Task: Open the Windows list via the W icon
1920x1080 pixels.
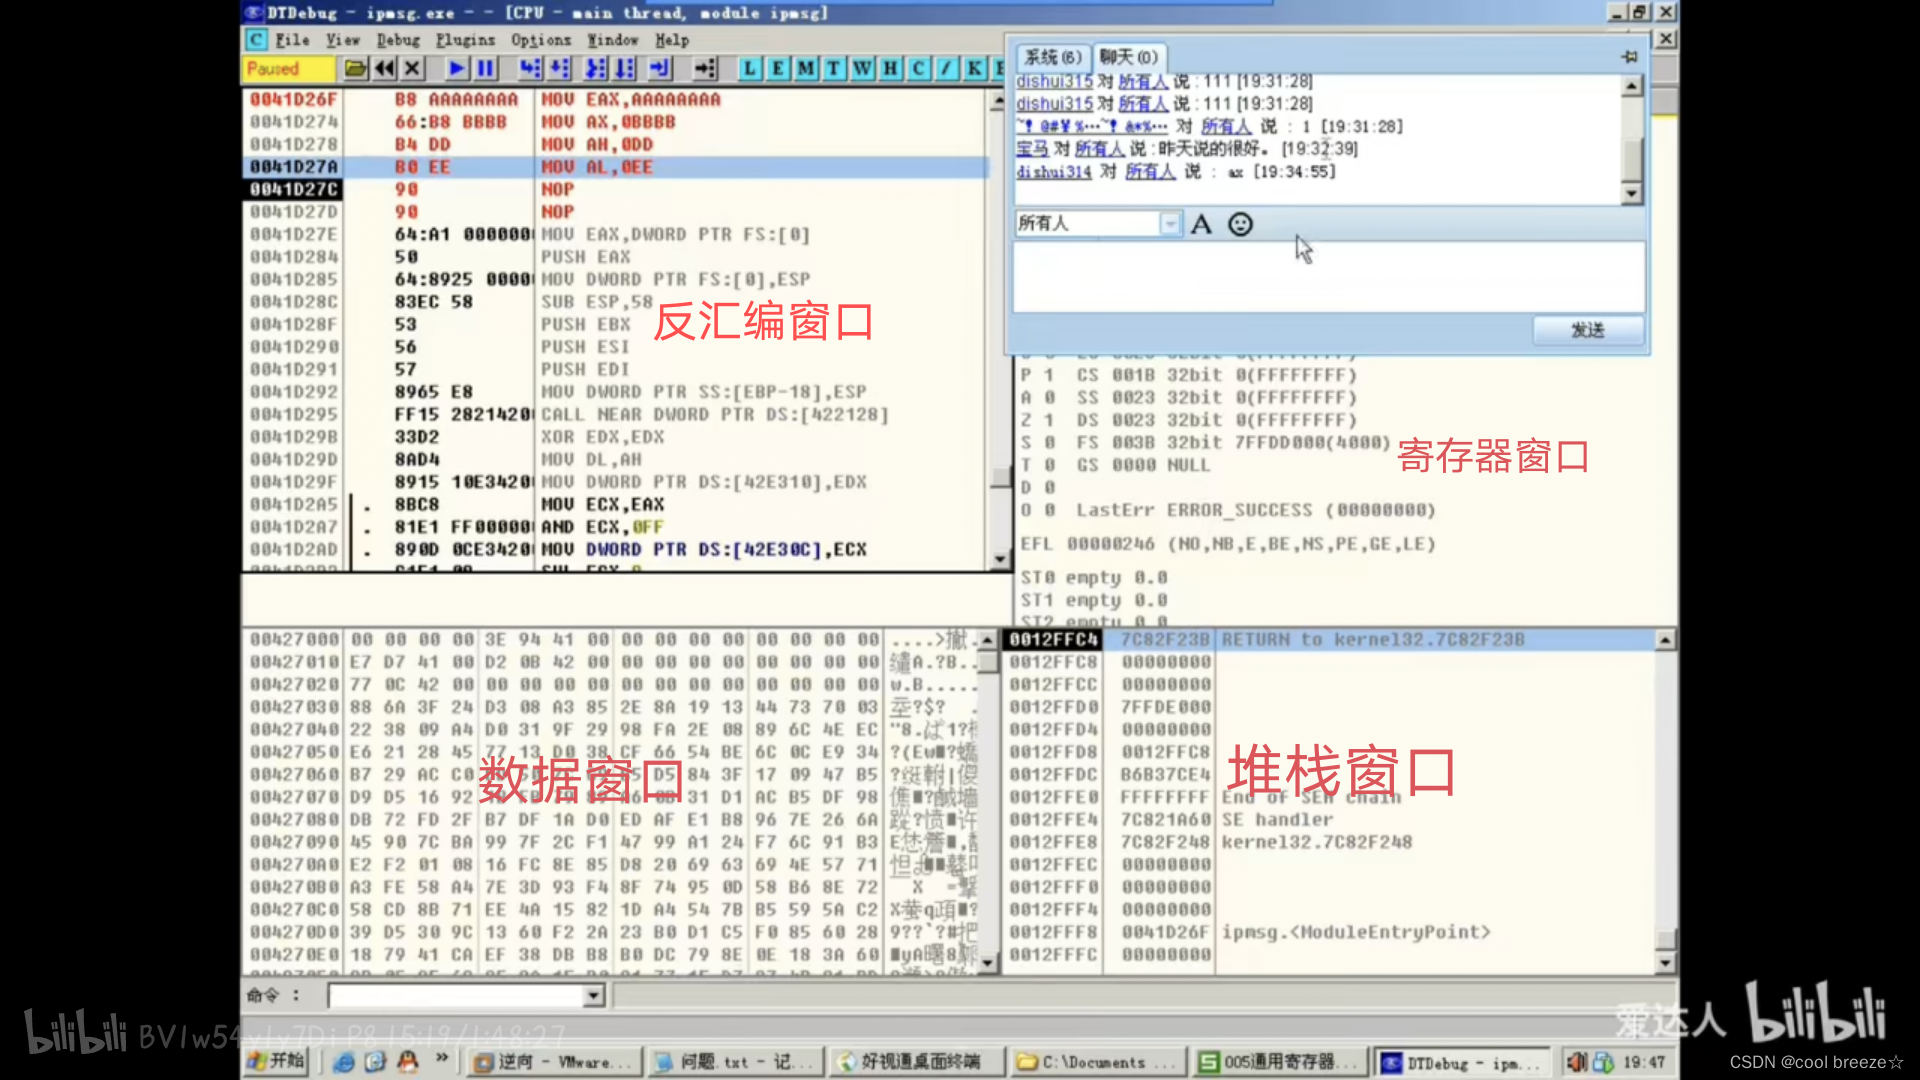Action: pos(862,69)
